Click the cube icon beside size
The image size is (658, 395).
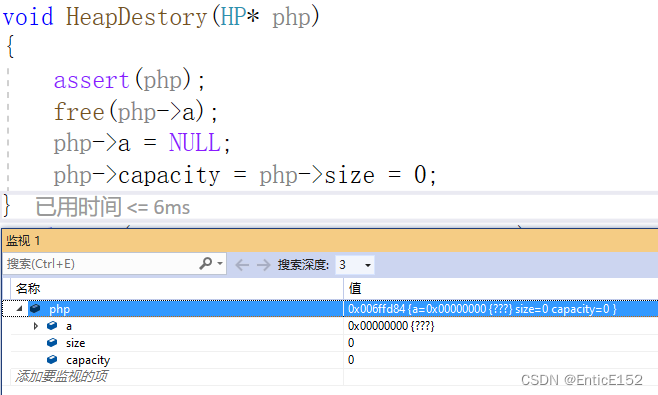tap(52, 343)
